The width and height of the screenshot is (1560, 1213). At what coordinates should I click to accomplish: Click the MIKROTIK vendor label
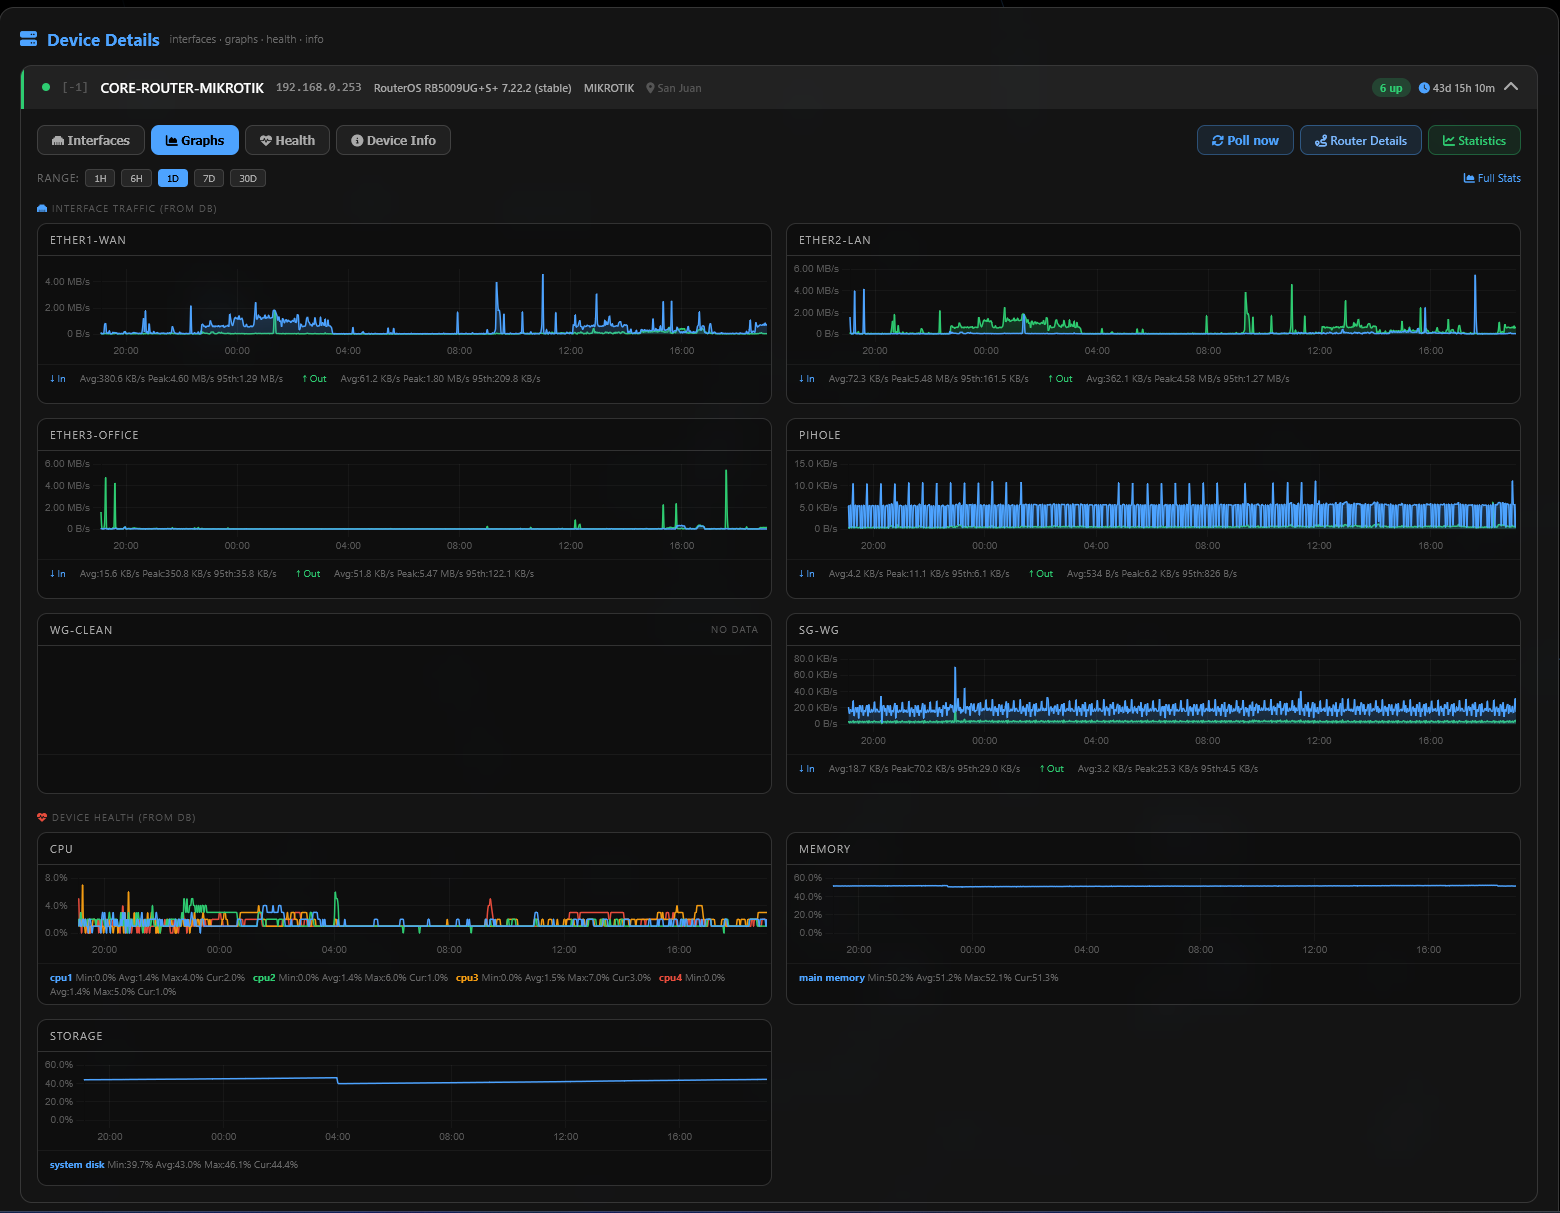[x=609, y=88]
